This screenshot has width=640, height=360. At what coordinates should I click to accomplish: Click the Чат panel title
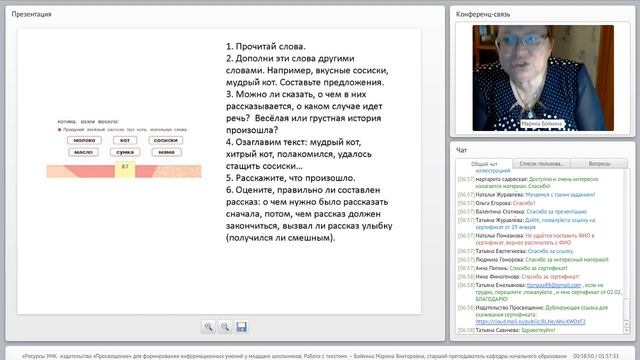pyautogui.click(x=461, y=150)
